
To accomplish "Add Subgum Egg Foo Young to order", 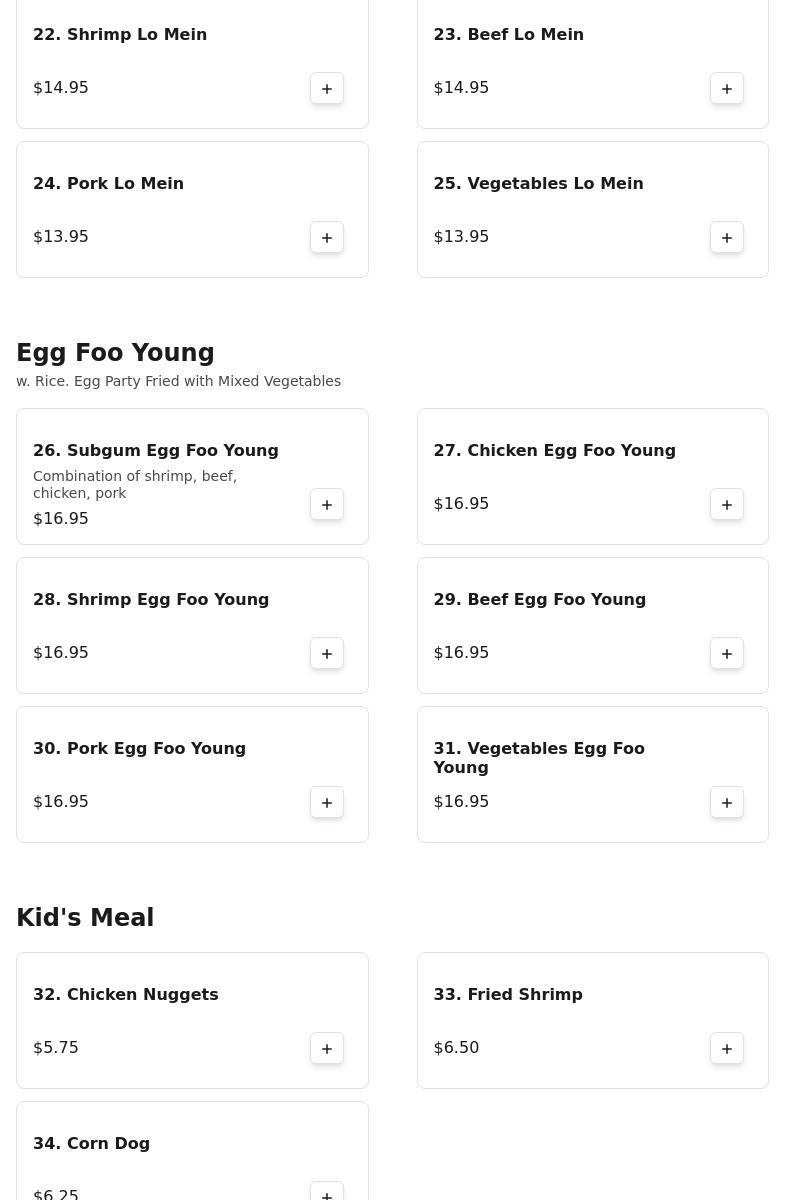I will coord(327,504).
